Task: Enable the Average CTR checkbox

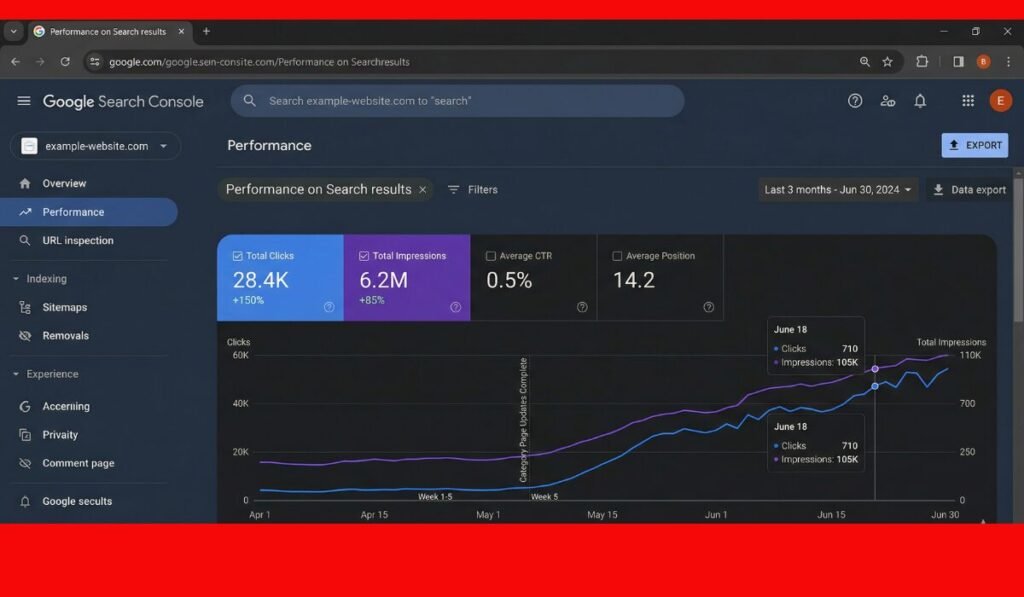Action: pos(491,256)
